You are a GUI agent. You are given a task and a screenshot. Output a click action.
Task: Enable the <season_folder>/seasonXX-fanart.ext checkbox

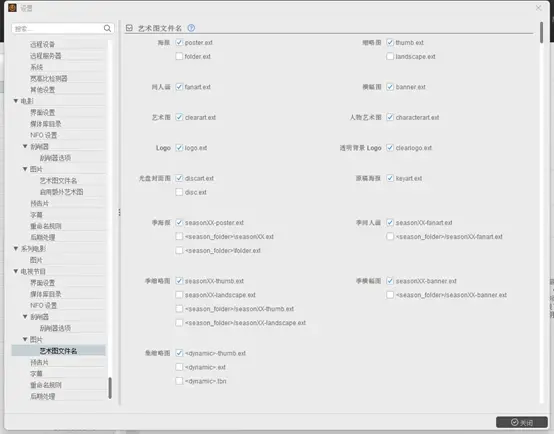(390, 236)
